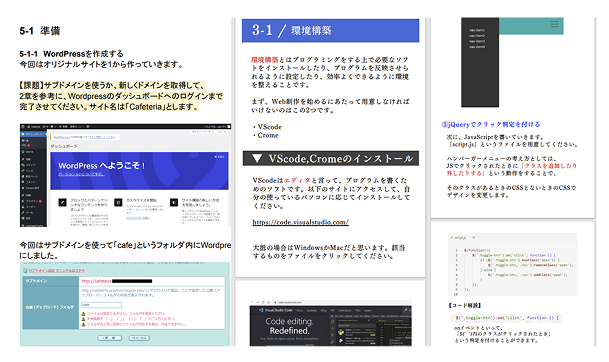Click the half-circle styles icon in welcome panel
This screenshot has width=609, height=362.
point(174,202)
